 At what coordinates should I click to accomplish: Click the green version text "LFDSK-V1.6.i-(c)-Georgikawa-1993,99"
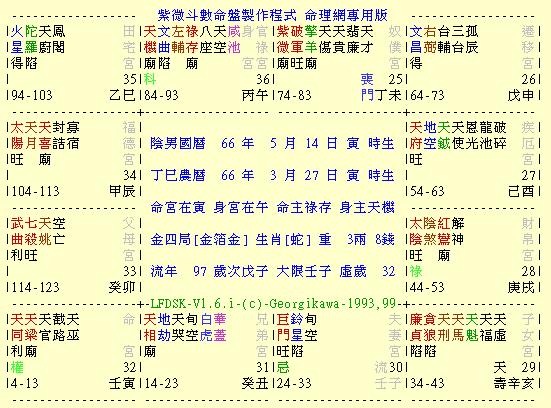click(x=273, y=303)
